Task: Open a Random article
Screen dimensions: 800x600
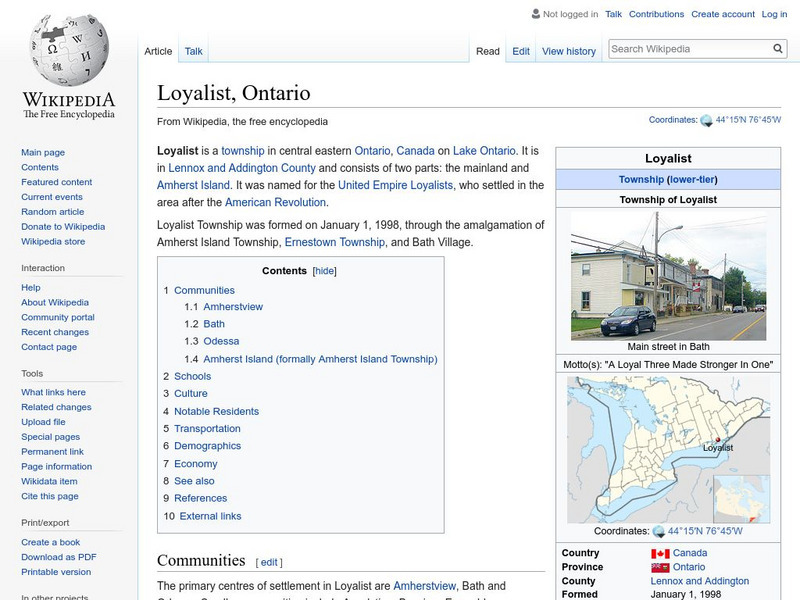Action: [x=53, y=211]
